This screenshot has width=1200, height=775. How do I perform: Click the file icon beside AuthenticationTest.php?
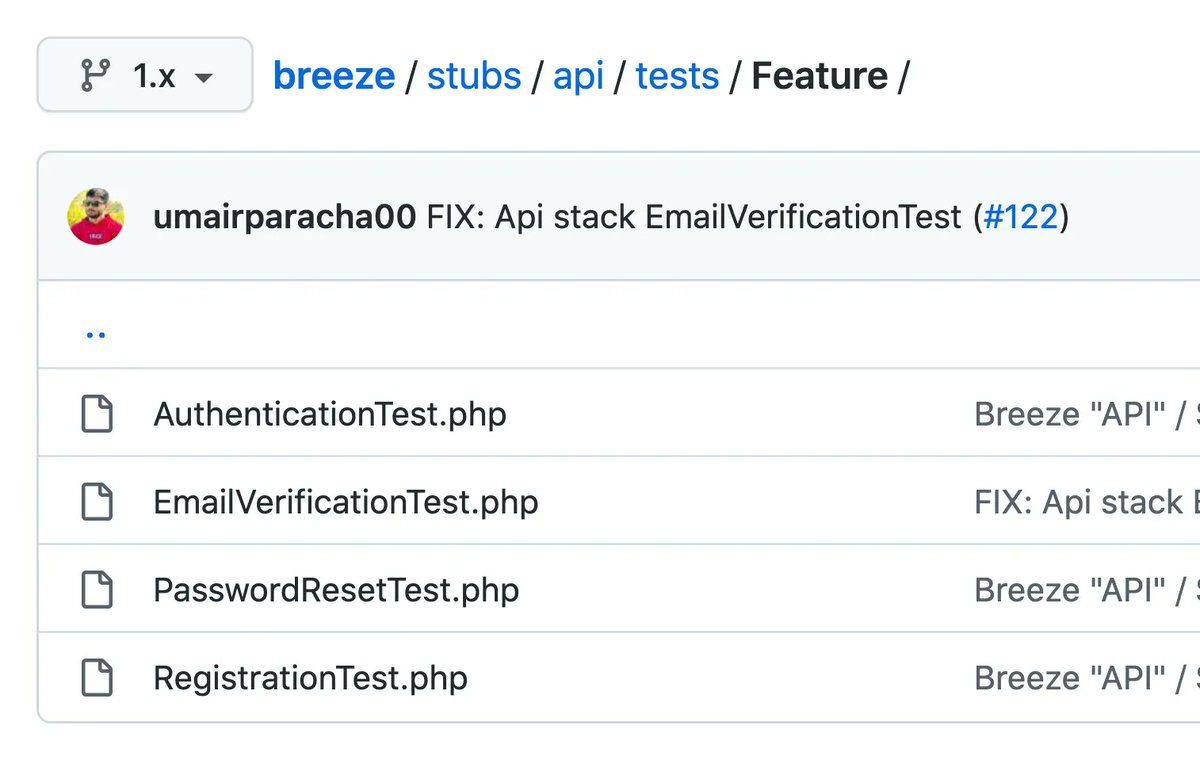[x=97, y=414]
